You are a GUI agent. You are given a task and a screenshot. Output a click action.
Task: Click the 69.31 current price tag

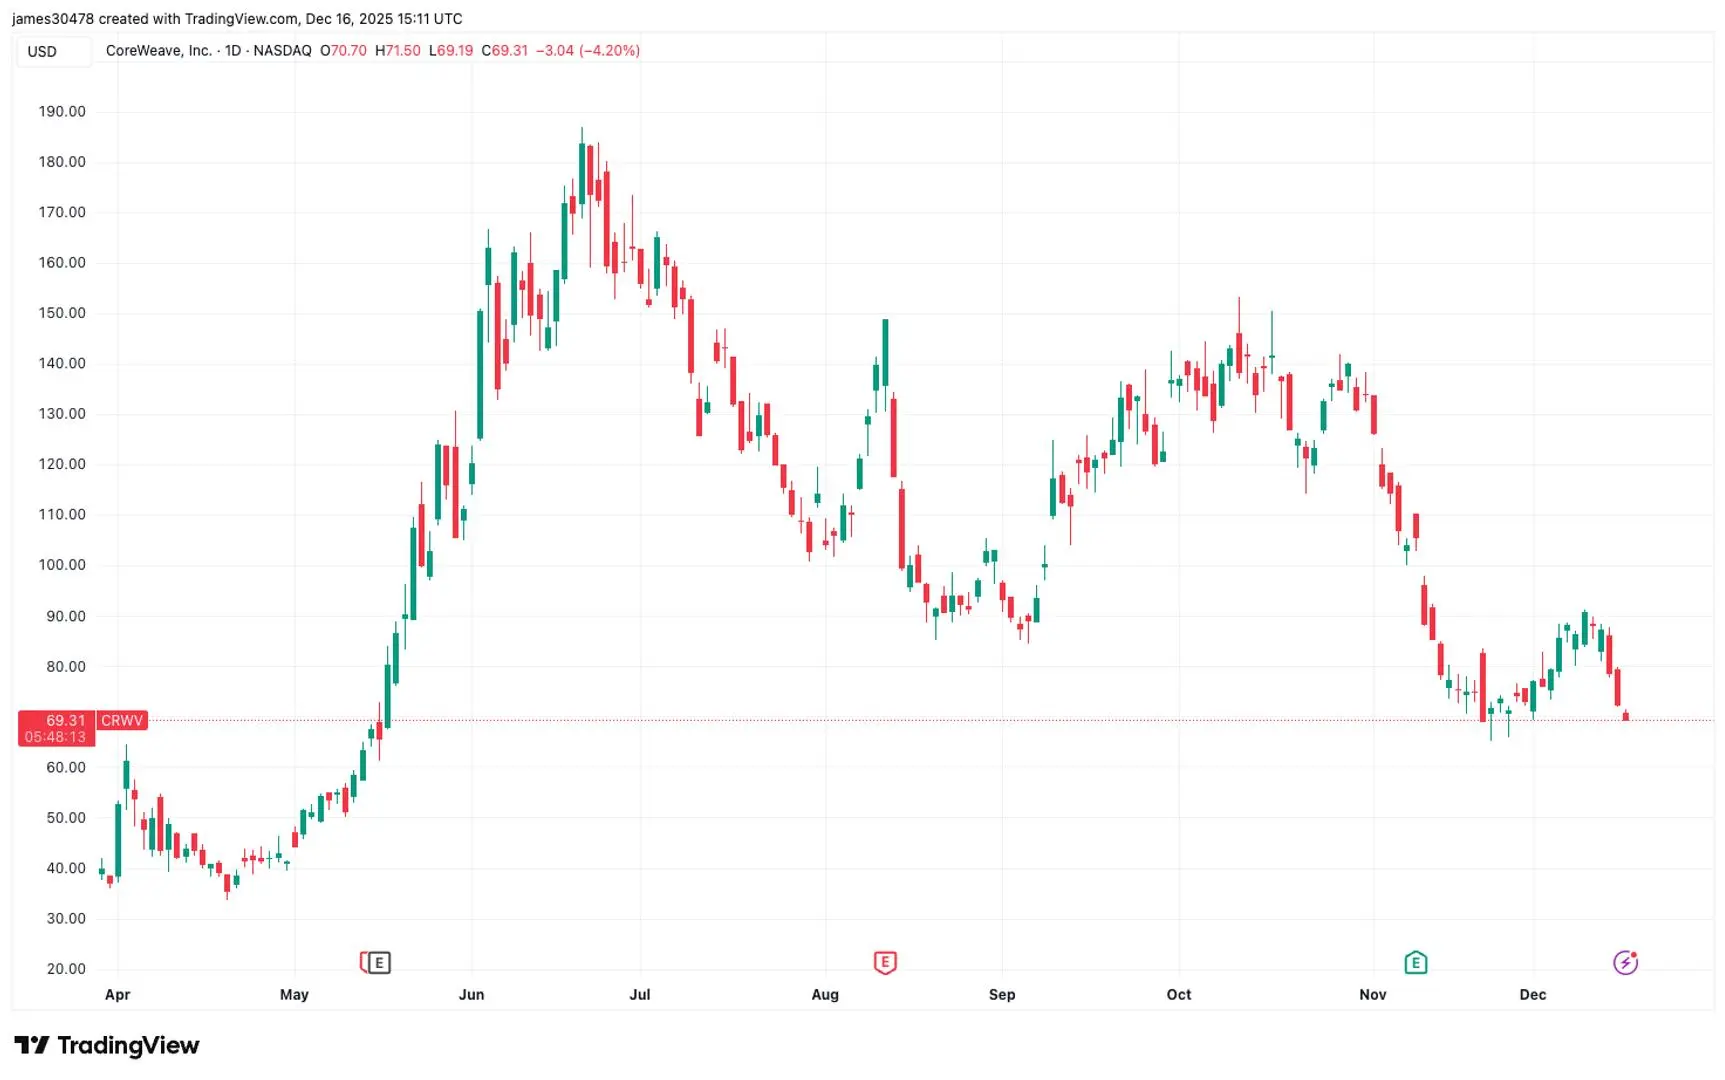point(65,720)
